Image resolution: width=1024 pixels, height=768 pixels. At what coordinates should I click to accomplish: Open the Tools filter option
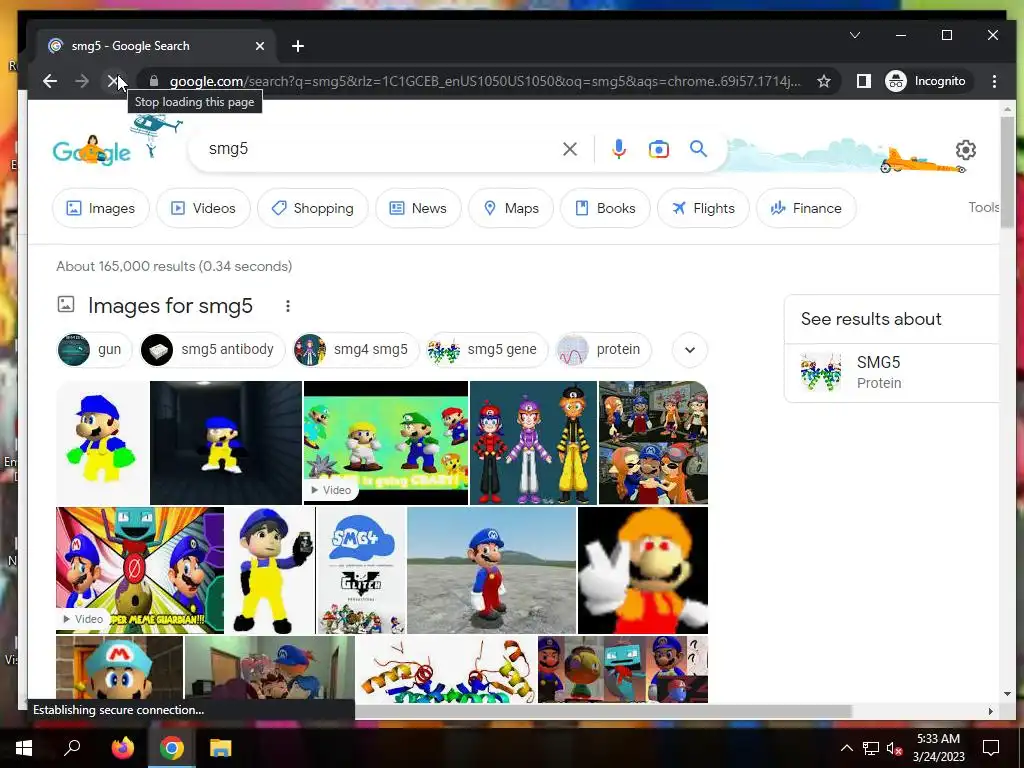tap(984, 207)
